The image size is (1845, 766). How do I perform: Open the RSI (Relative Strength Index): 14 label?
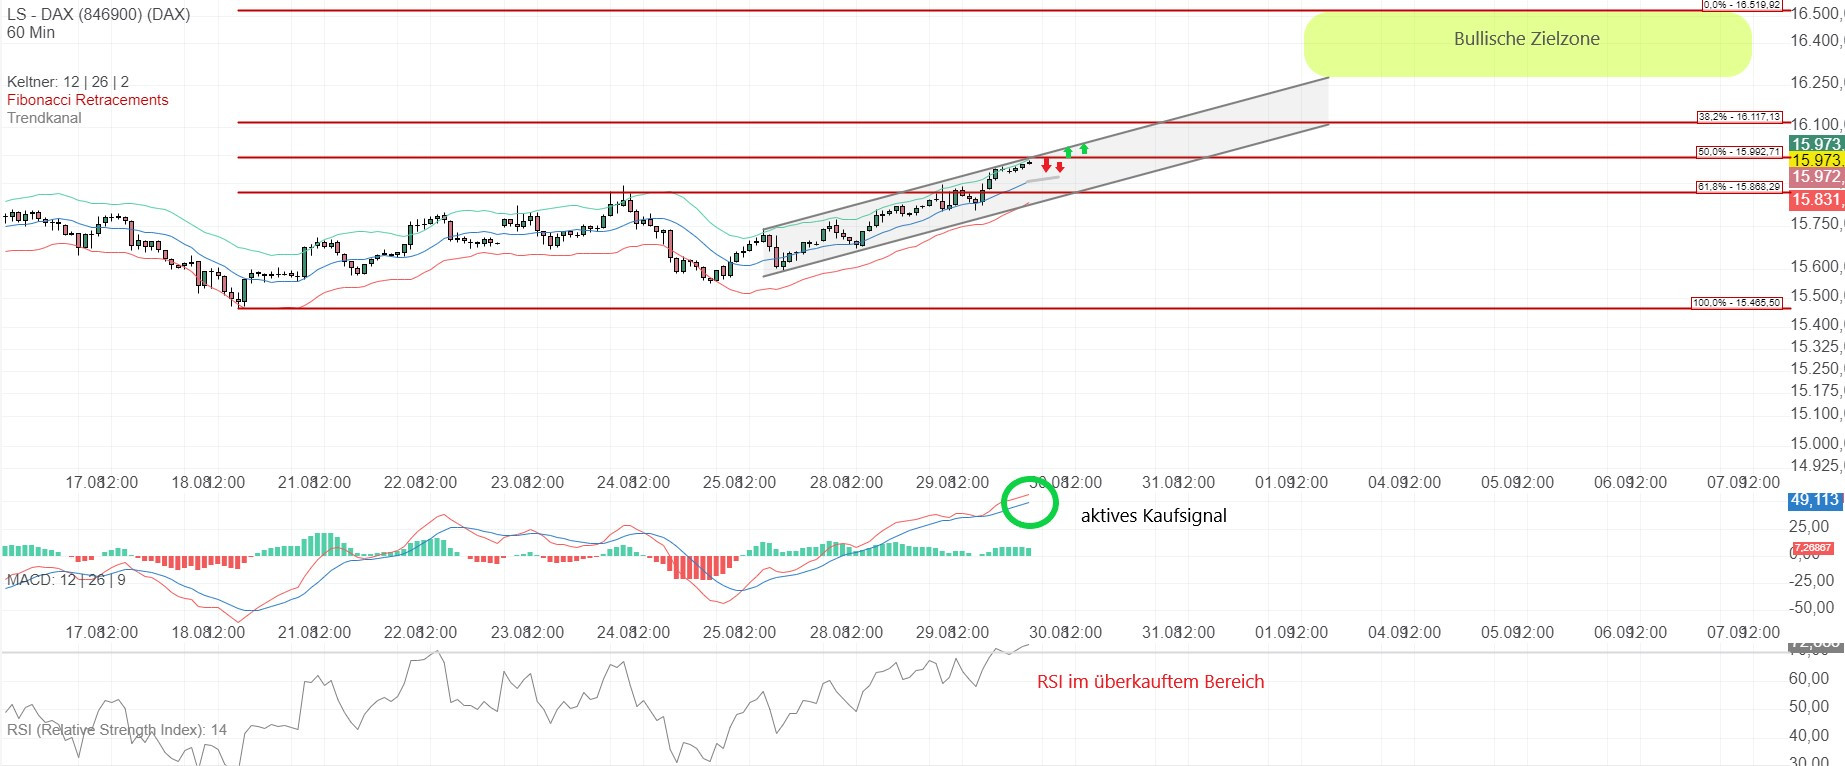tap(117, 730)
